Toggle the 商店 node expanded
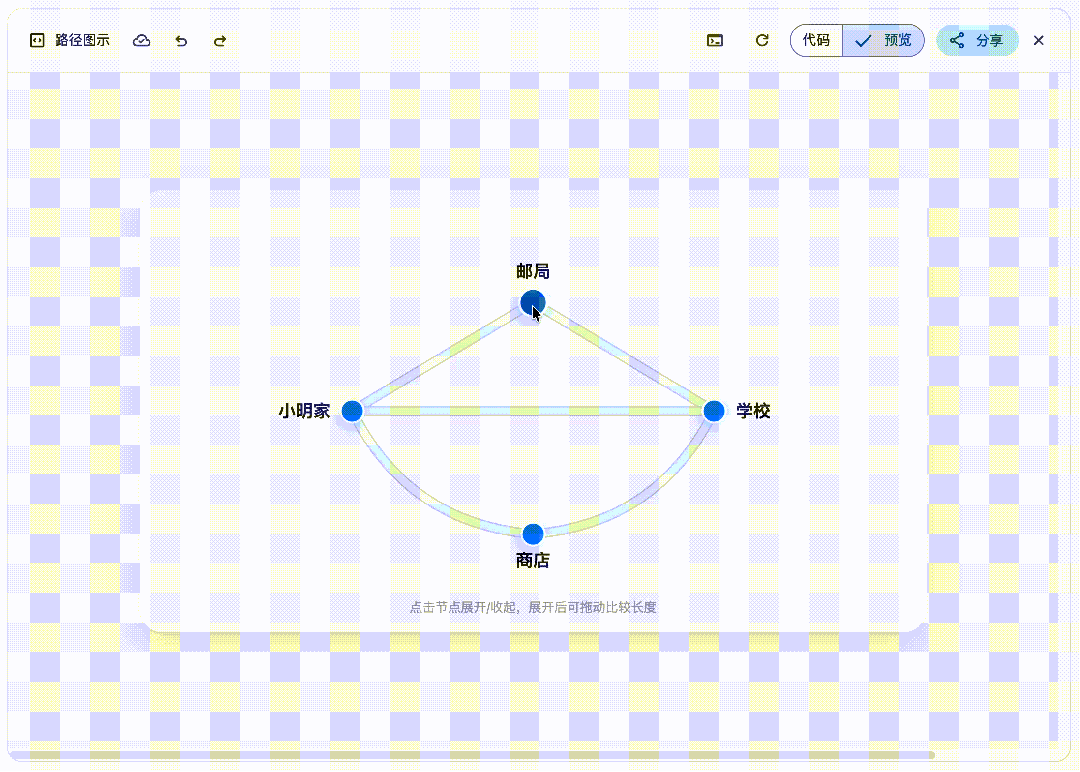Viewport: 1080px width, 772px height. pos(532,533)
